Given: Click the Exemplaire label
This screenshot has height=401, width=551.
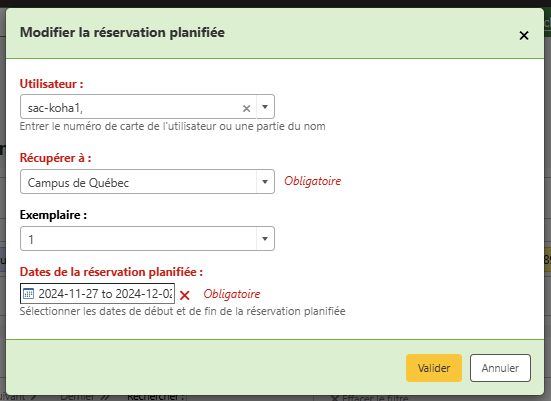Looking at the screenshot, I should click(53, 215).
